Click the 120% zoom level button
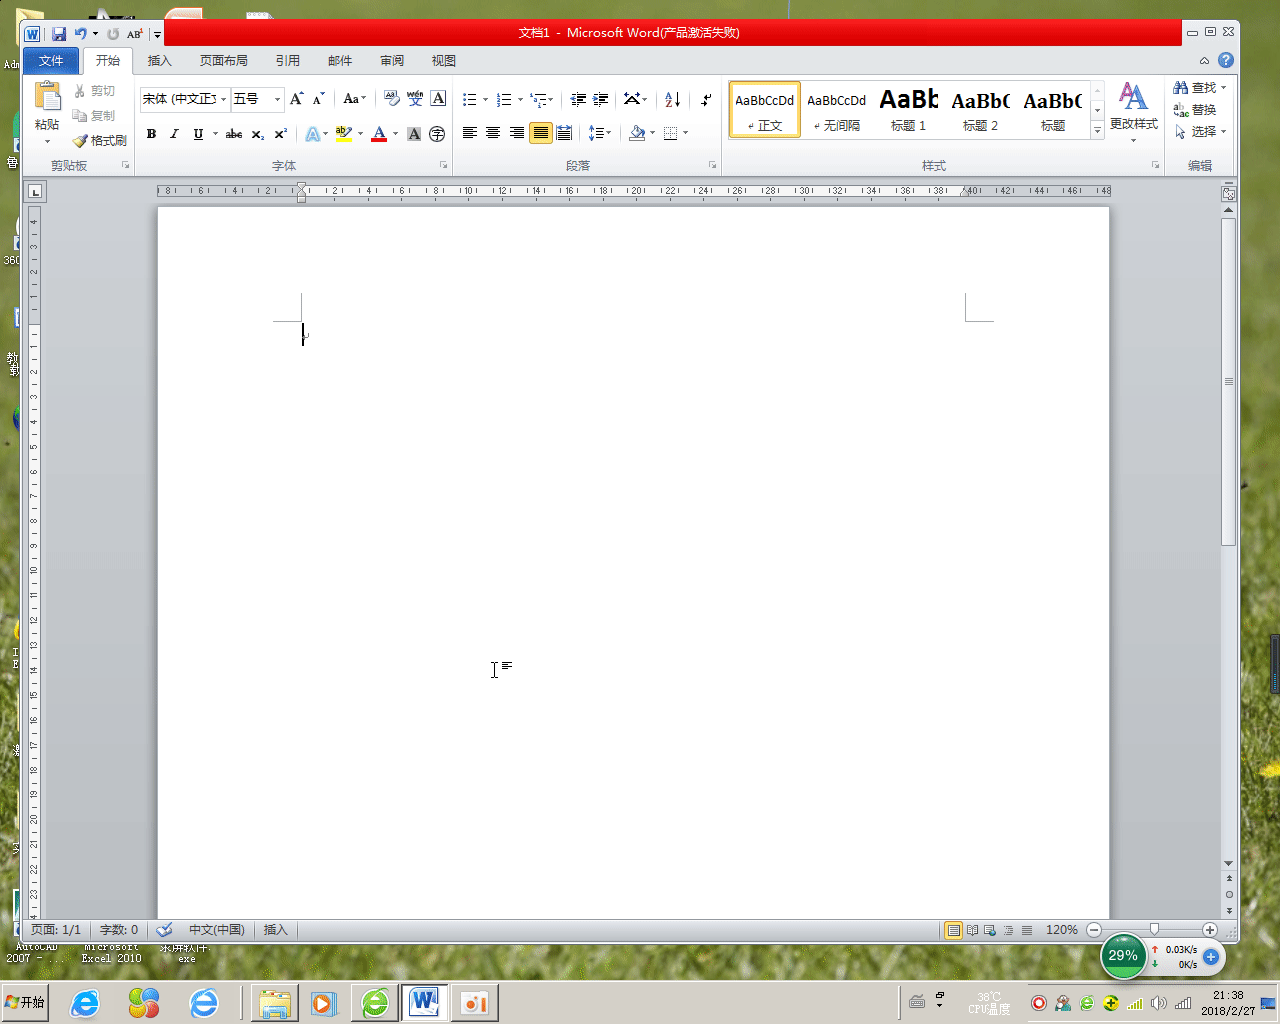1280x1024 pixels. tap(1061, 930)
